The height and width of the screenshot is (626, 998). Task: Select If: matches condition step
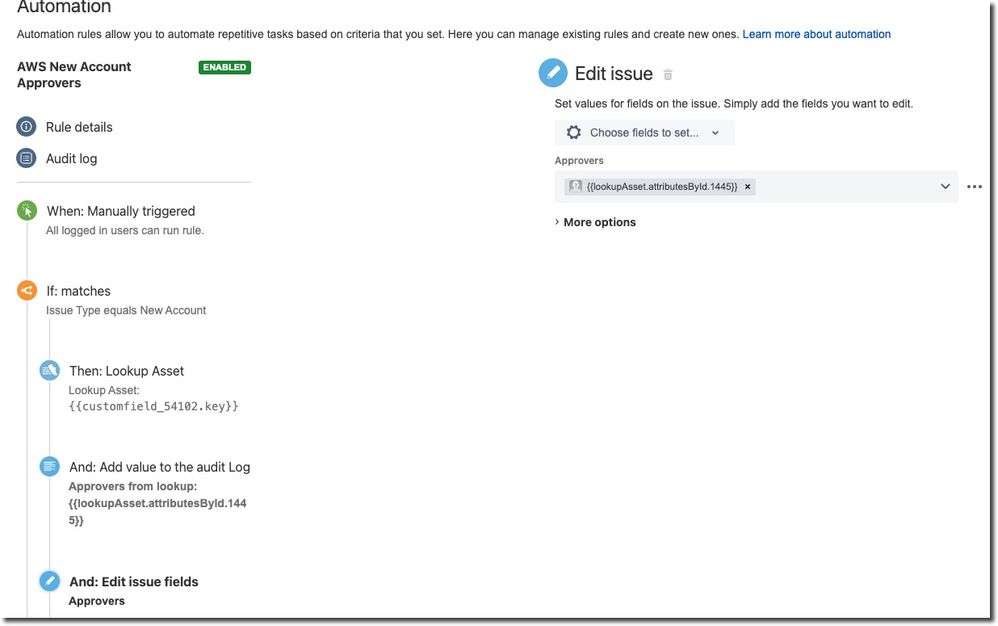tap(78, 291)
